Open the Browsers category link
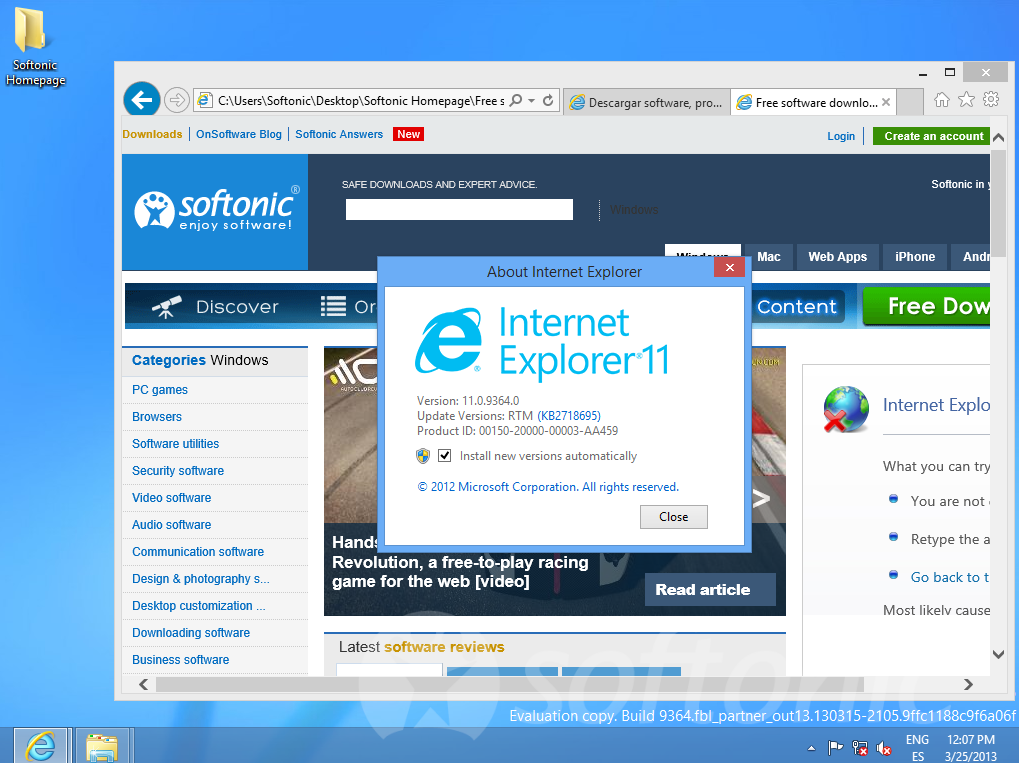This screenshot has width=1019, height=763. tap(156, 416)
